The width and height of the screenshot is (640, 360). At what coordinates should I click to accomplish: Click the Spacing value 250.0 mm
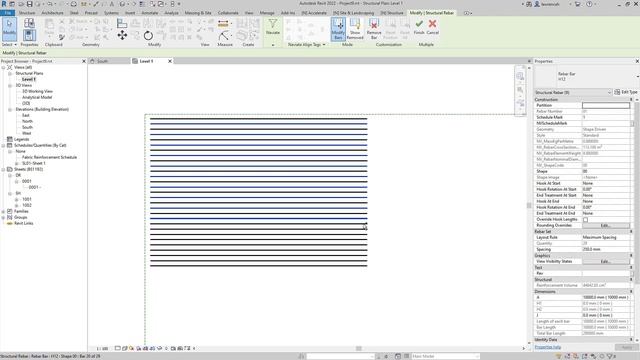pyautogui.click(x=606, y=249)
